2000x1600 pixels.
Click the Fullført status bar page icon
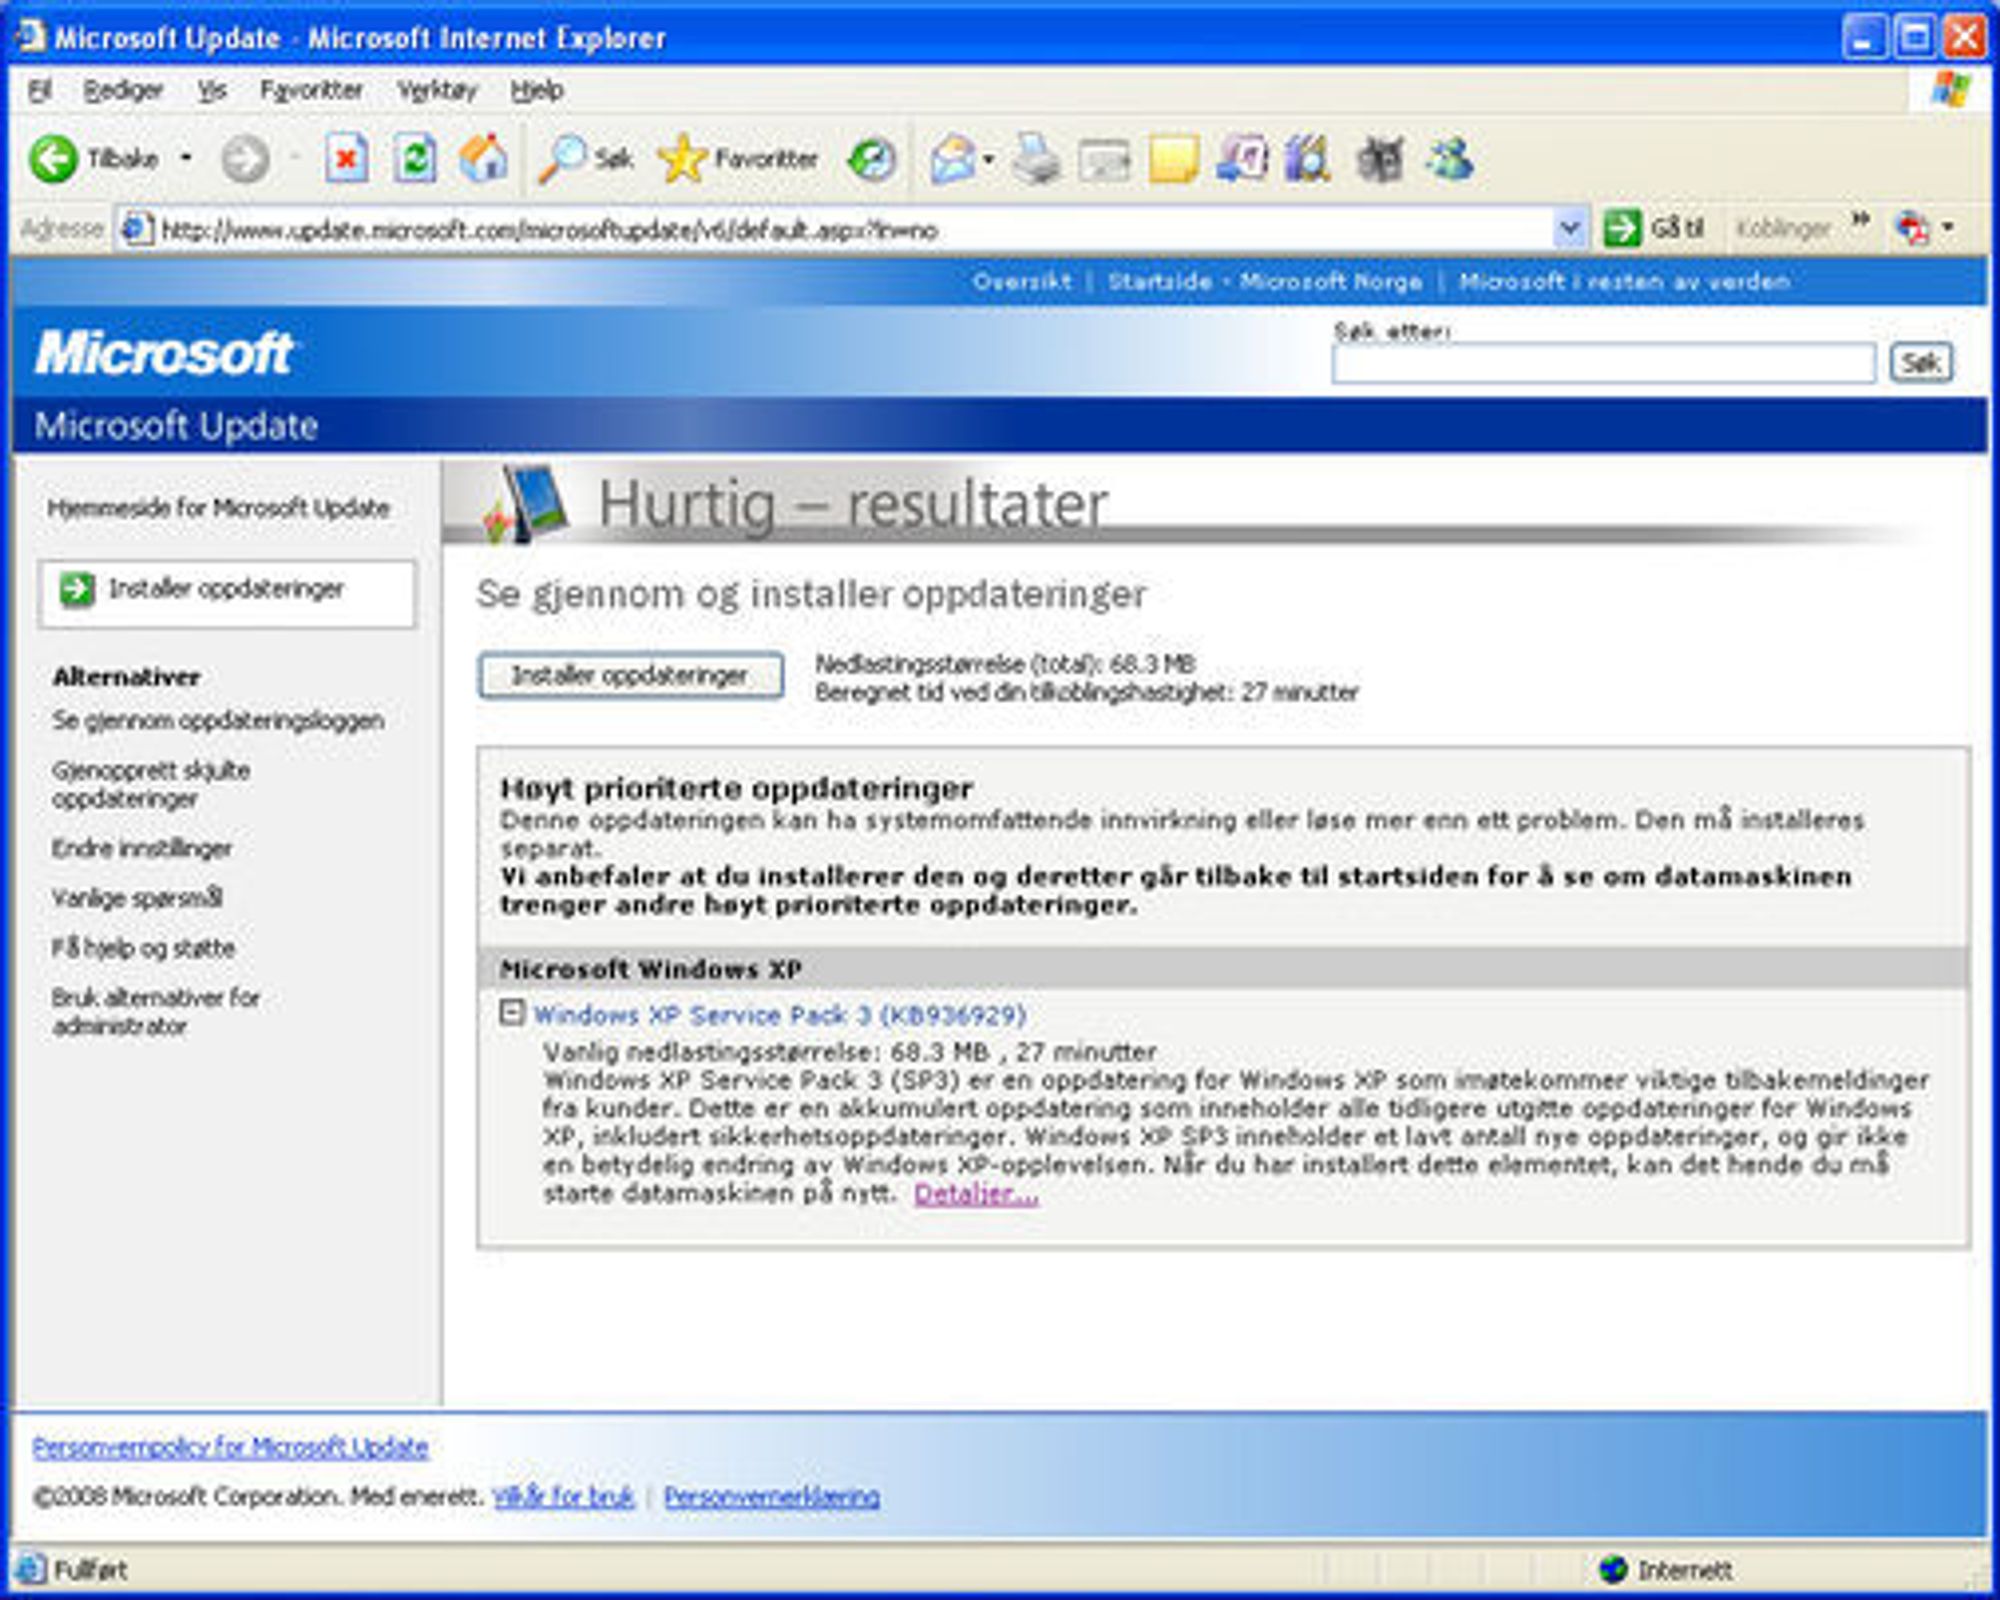(30, 1569)
